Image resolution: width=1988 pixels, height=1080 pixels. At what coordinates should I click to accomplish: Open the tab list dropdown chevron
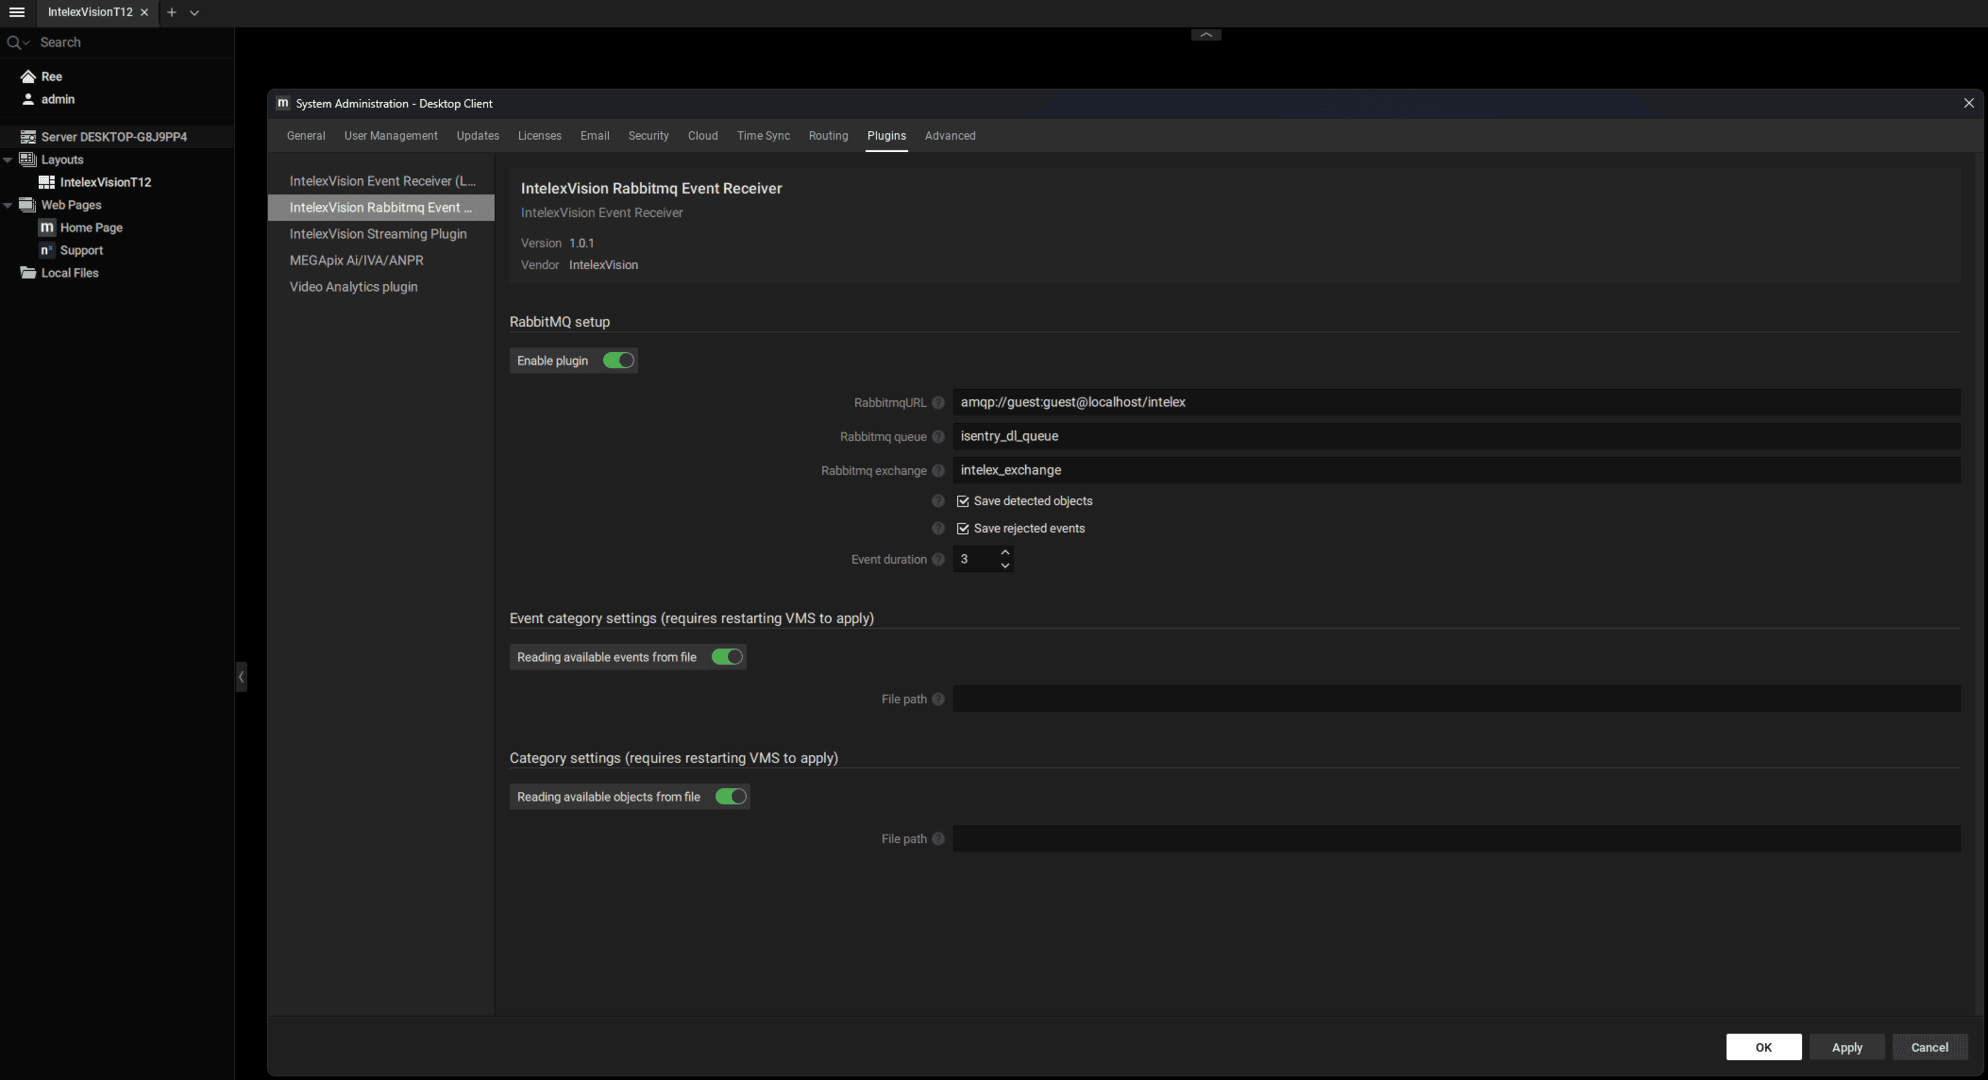(x=194, y=12)
